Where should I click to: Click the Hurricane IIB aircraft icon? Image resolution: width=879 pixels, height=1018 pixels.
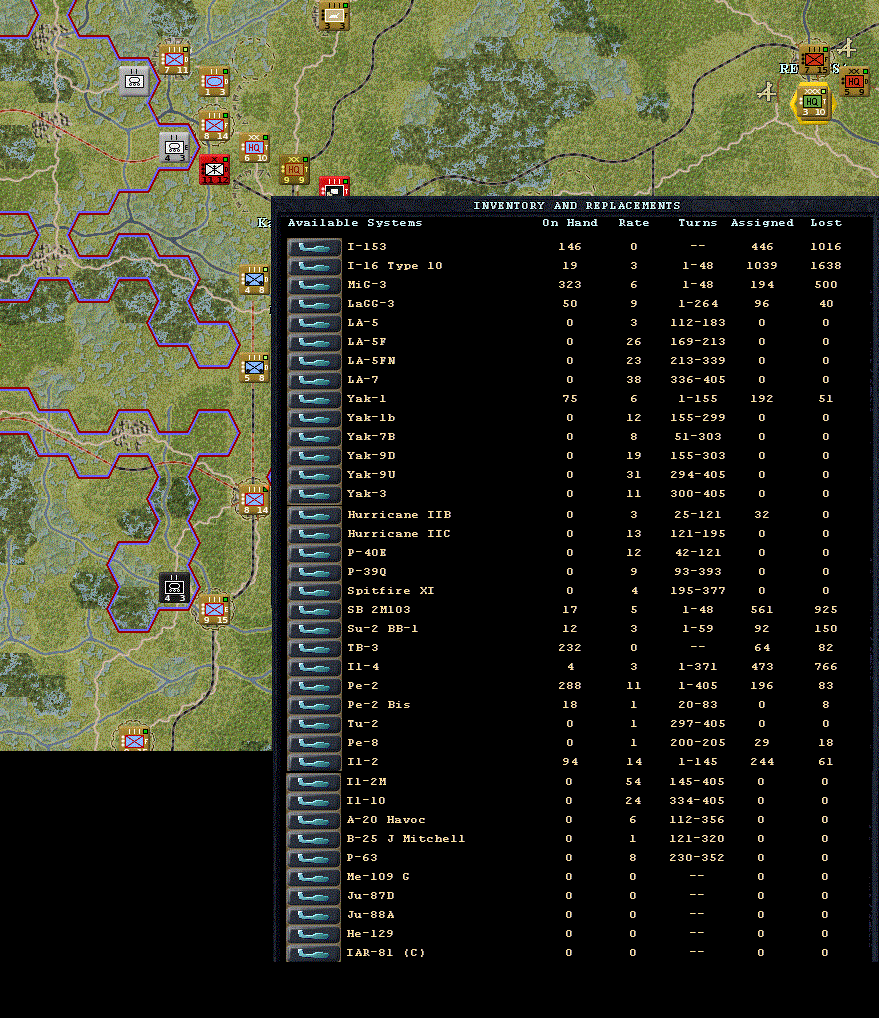[314, 515]
